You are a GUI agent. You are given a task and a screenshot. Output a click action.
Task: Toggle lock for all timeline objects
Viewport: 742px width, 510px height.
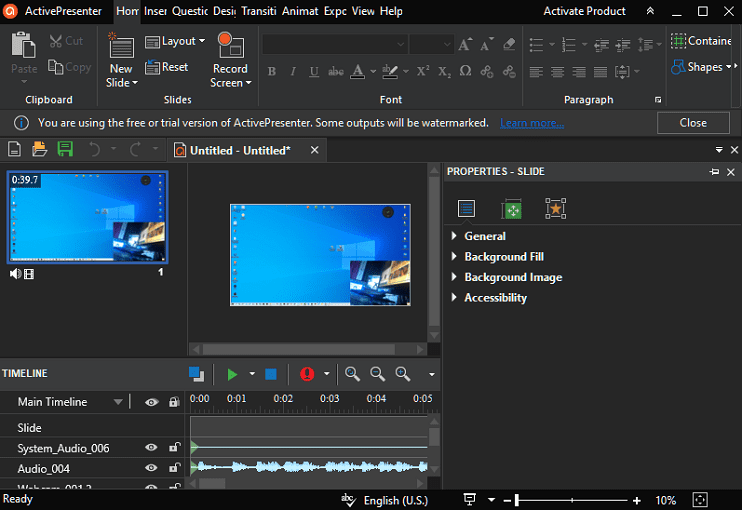point(174,402)
